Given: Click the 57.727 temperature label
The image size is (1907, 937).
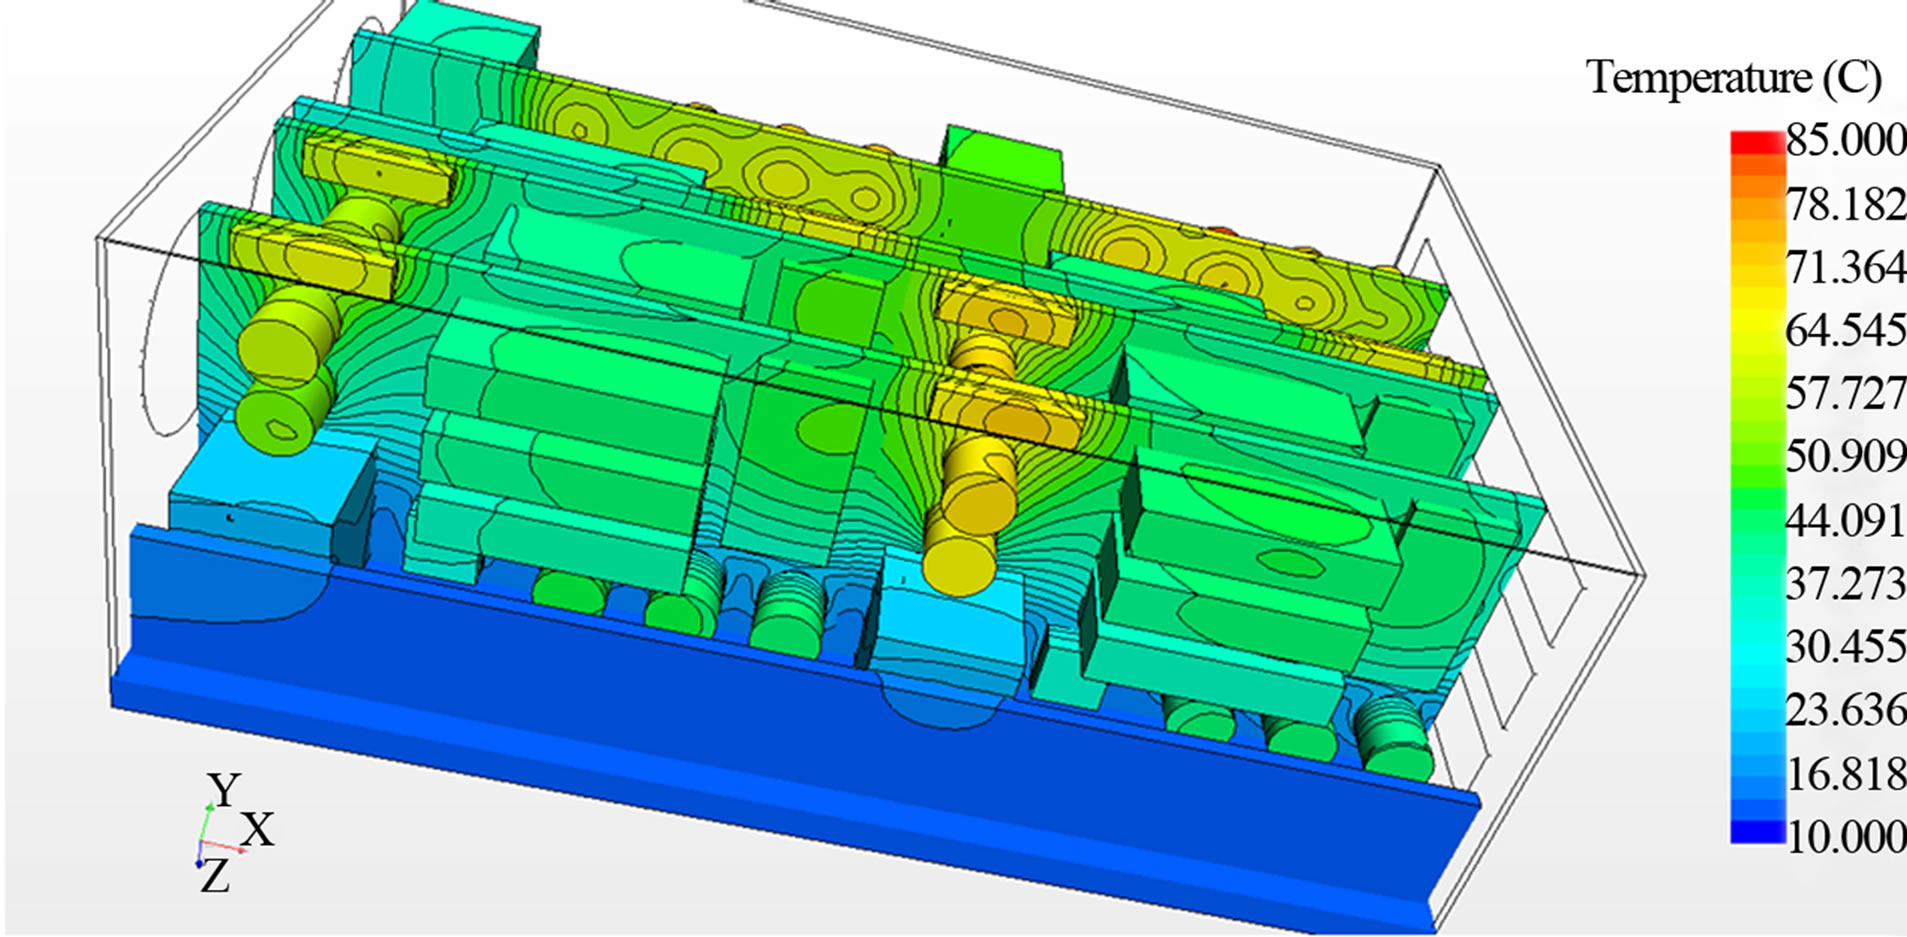Looking at the screenshot, I should tap(1849, 393).
